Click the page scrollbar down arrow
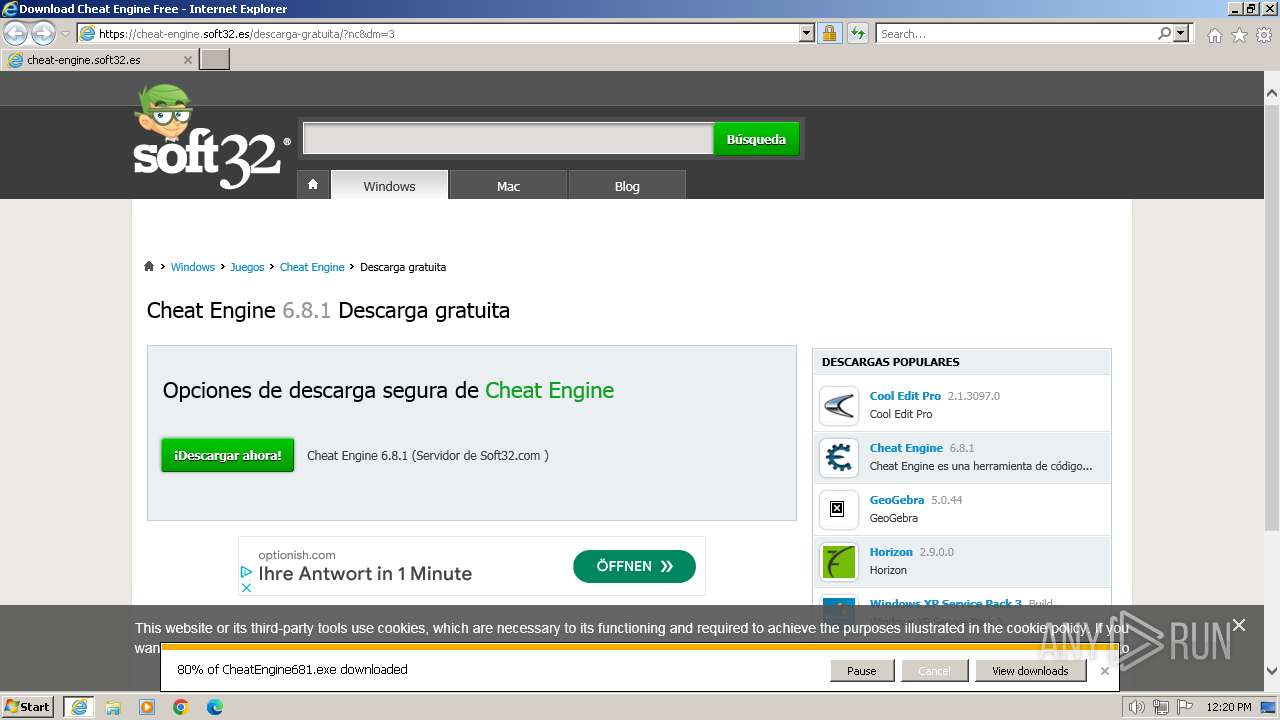 pyautogui.click(x=1271, y=671)
